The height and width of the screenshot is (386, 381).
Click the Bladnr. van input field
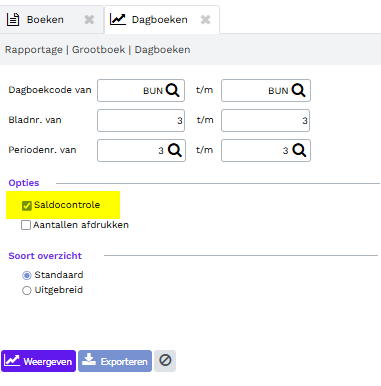point(141,120)
